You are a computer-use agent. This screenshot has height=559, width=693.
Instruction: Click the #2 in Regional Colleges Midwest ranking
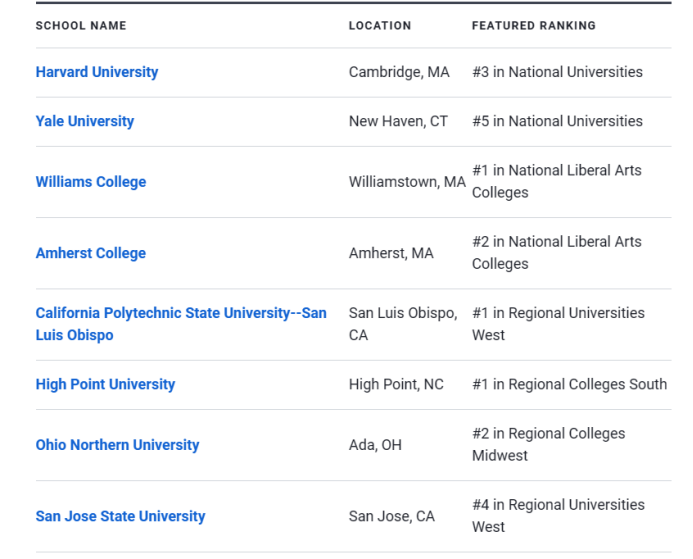click(x=548, y=445)
